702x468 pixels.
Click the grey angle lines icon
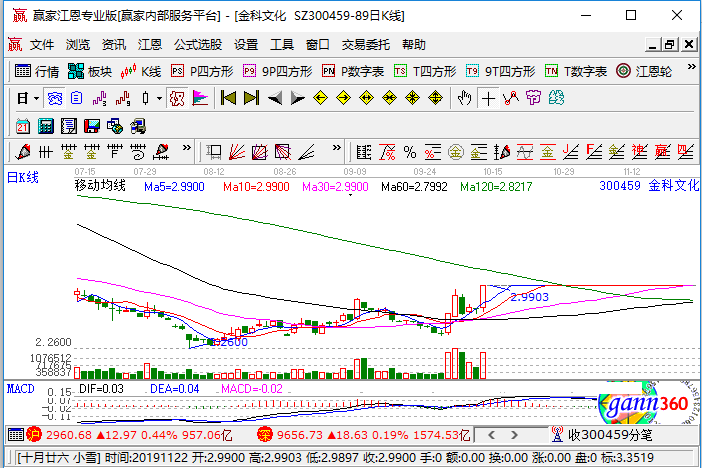tap(307, 152)
